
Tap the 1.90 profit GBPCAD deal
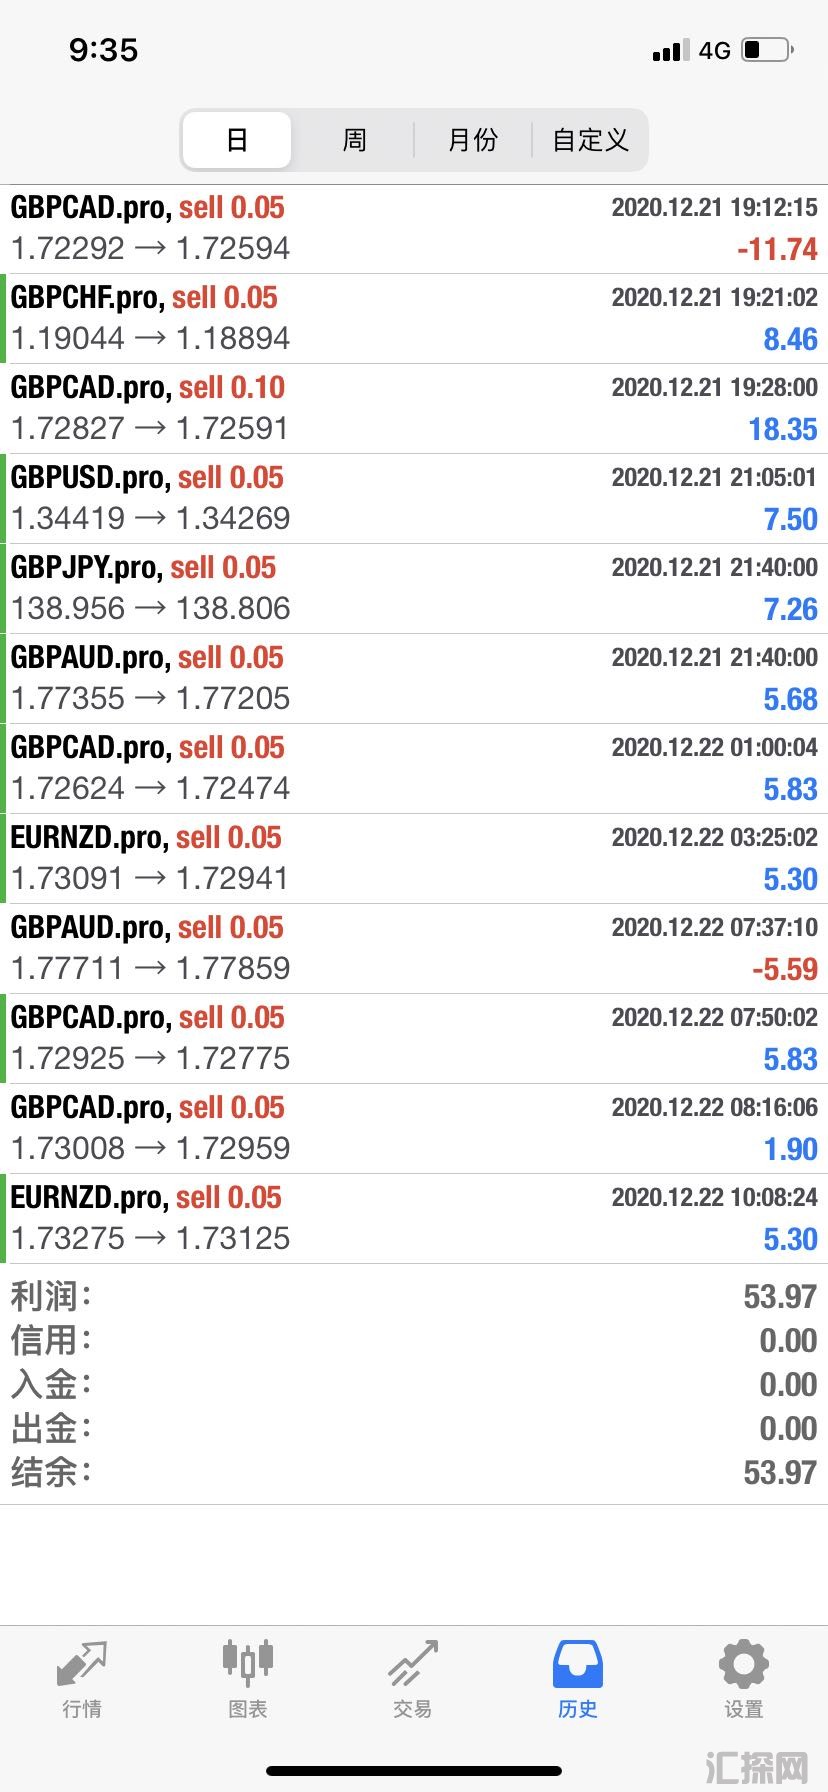(x=414, y=1129)
